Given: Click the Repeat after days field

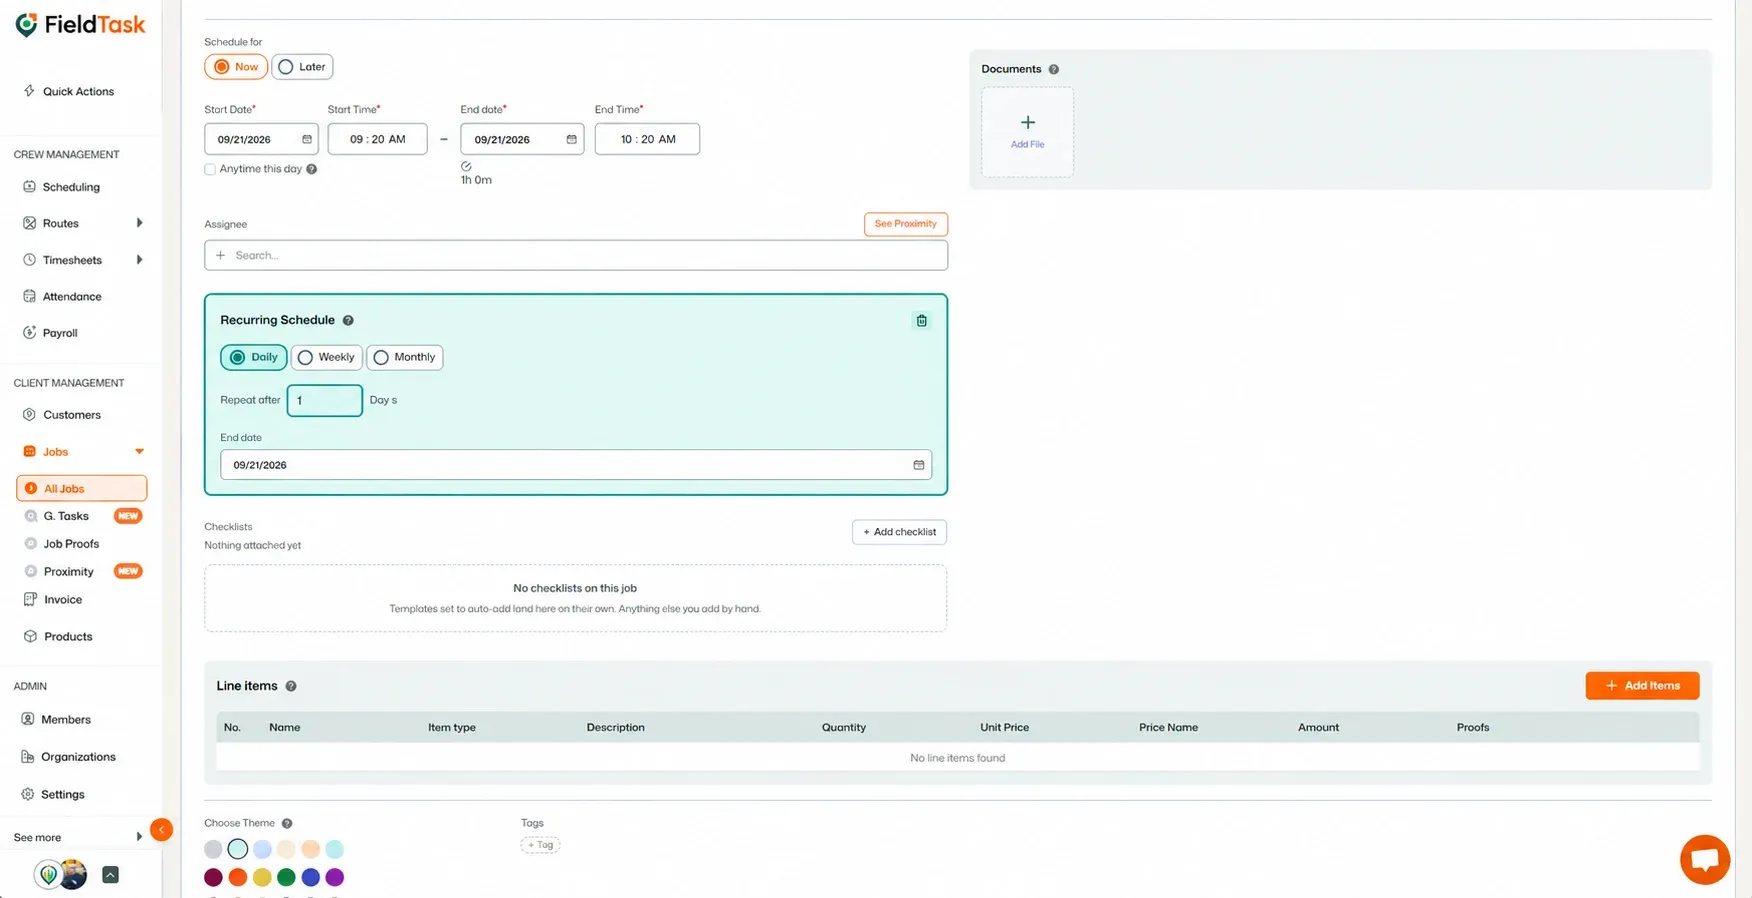Looking at the screenshot, I should pos(325,400).
